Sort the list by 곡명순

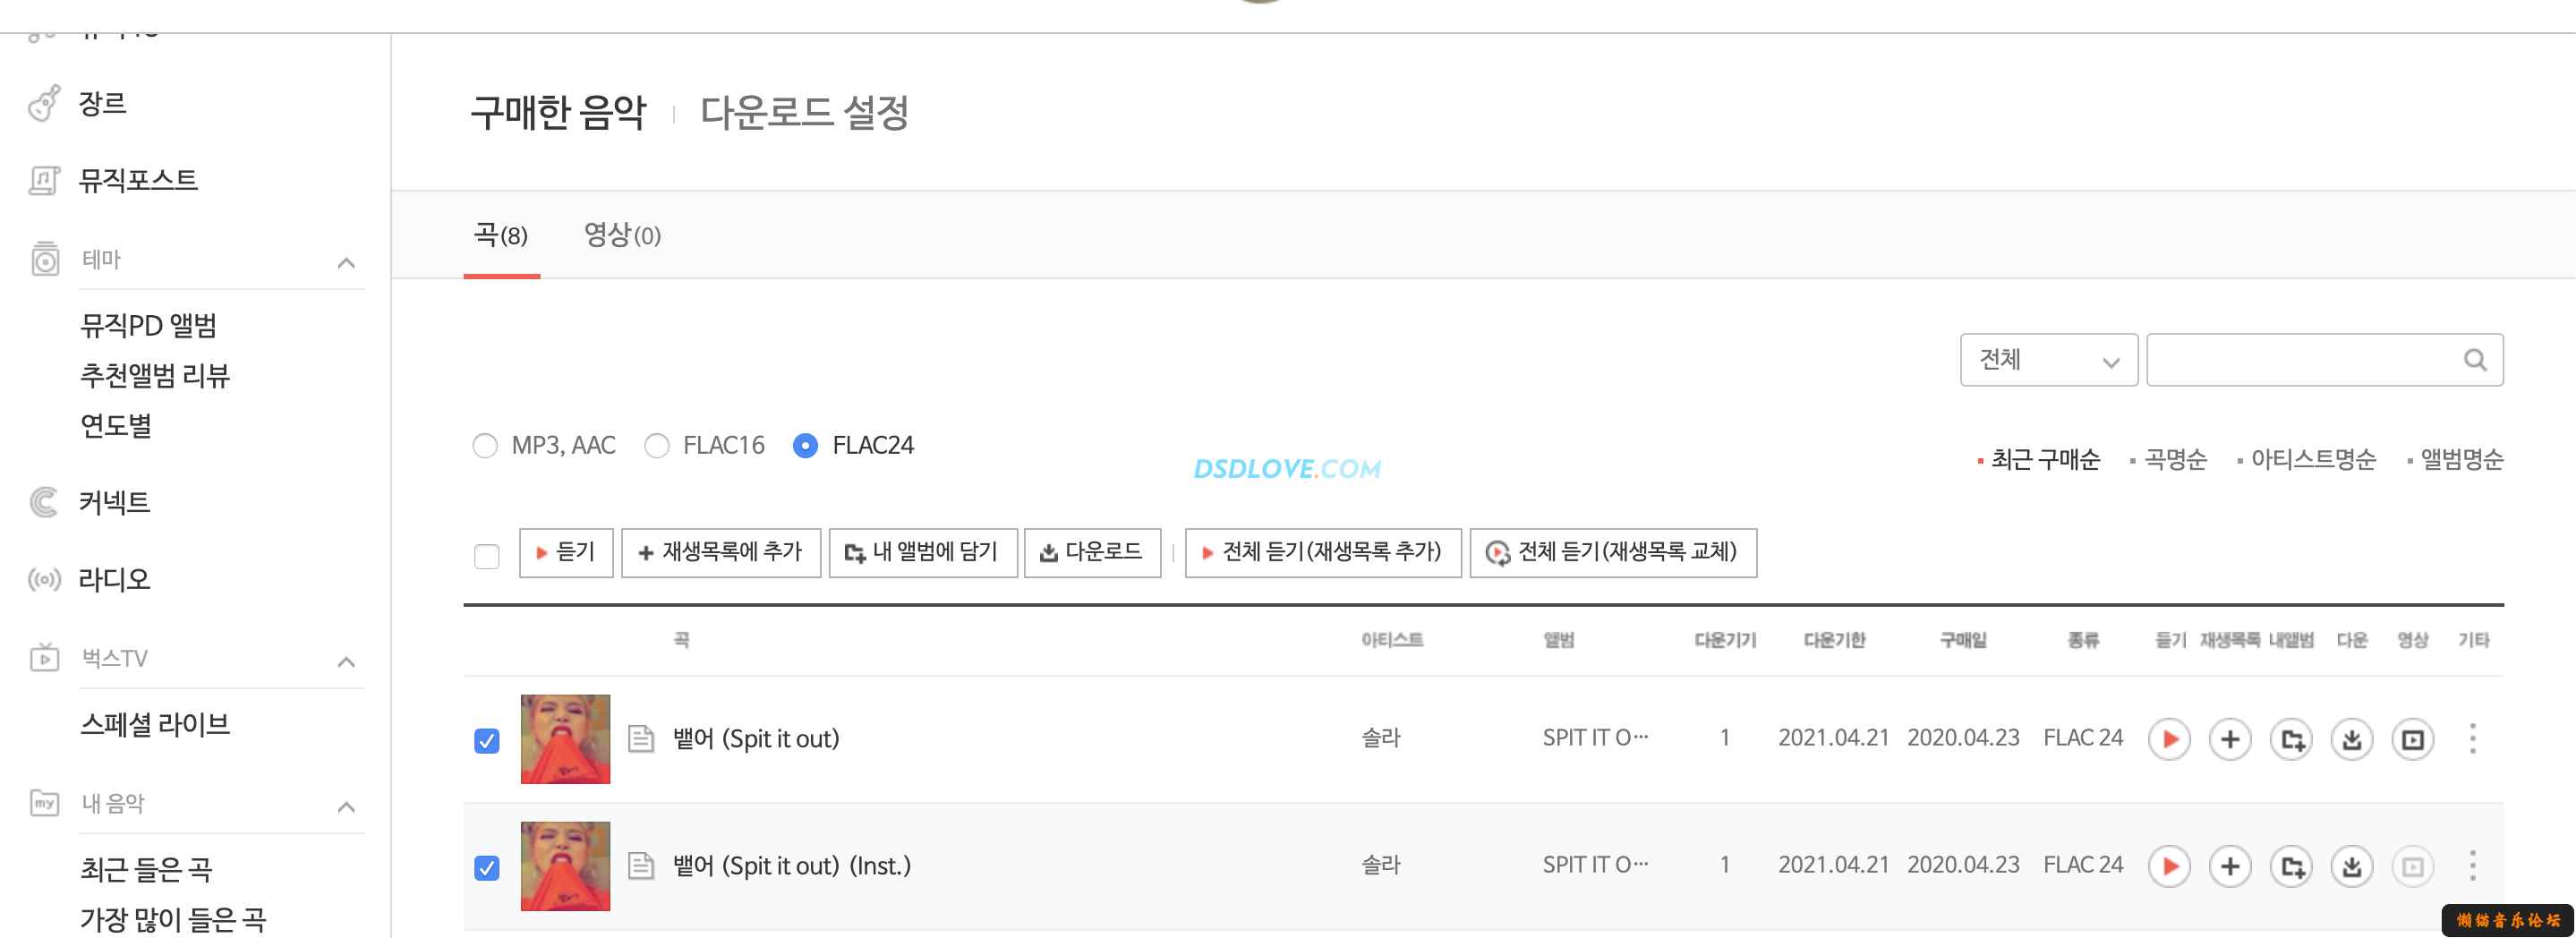tap(2175, 459)
